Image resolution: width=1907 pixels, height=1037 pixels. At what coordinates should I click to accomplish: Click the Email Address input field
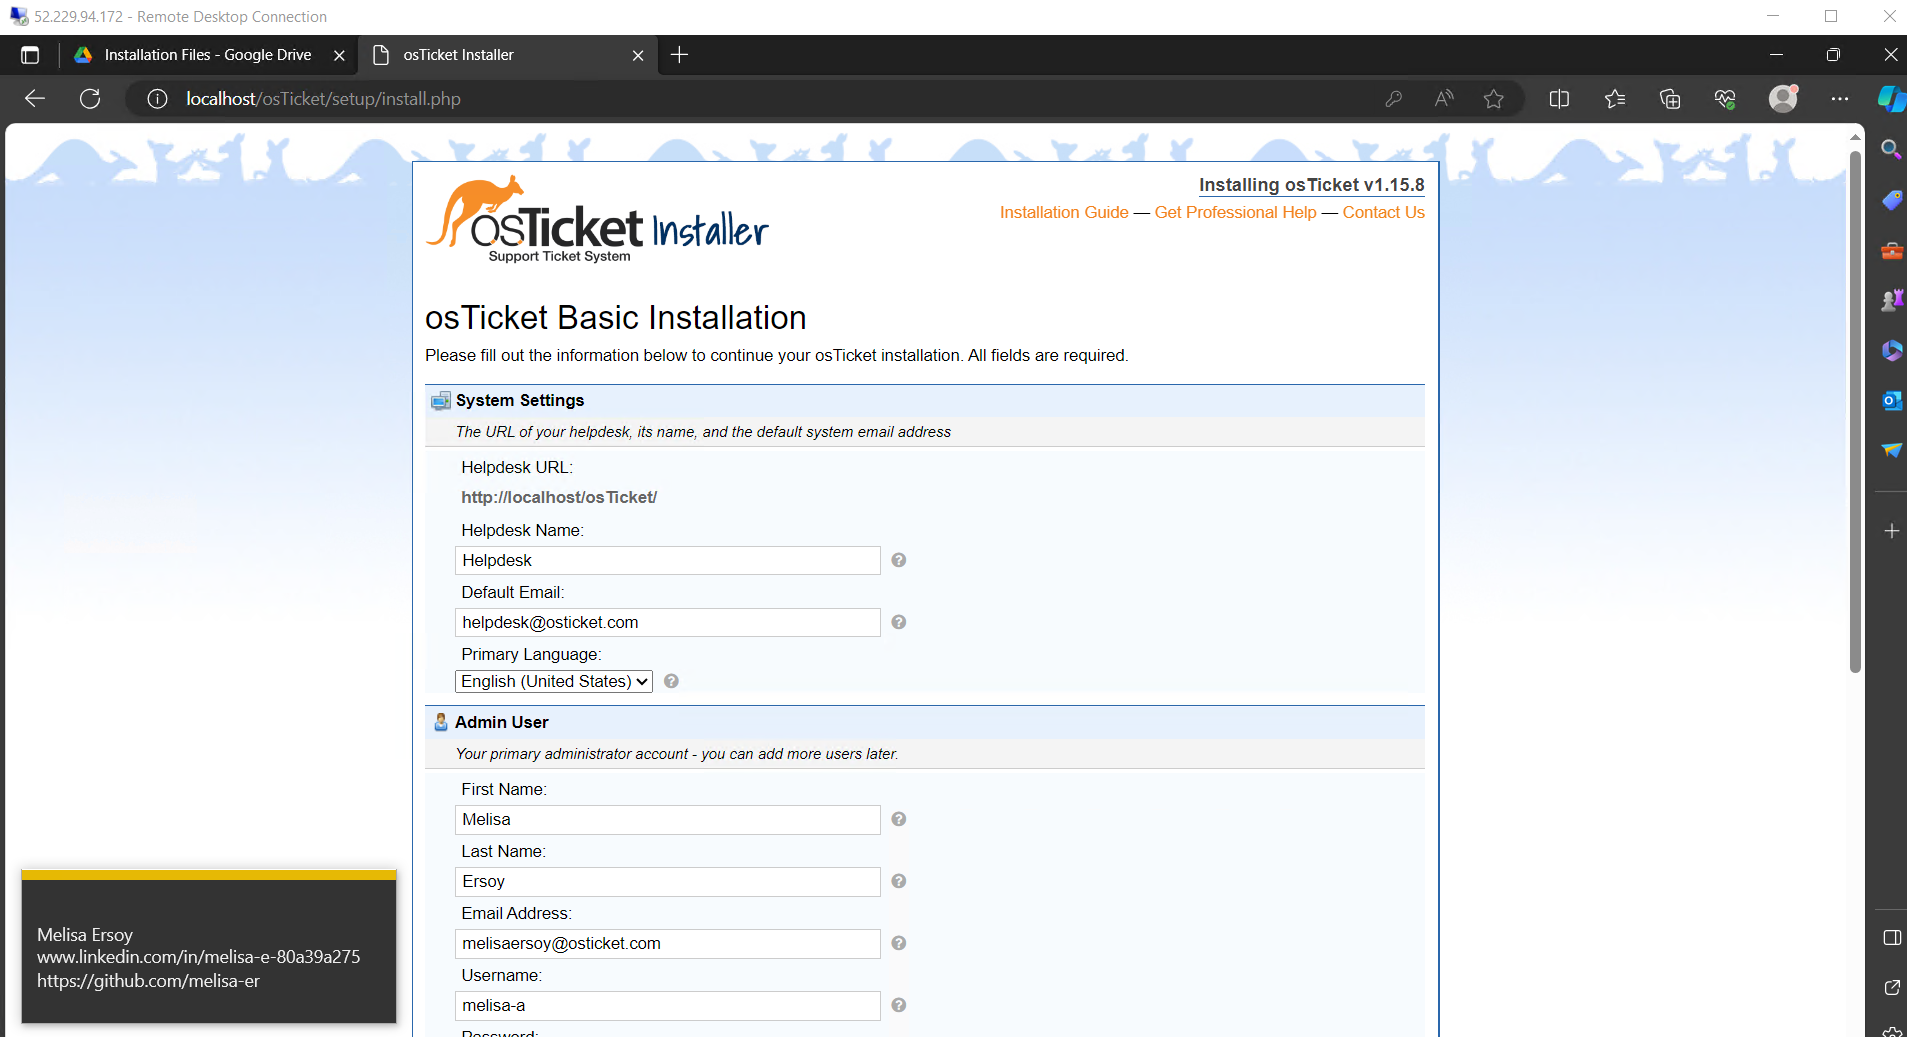click(x=667, y=943)
